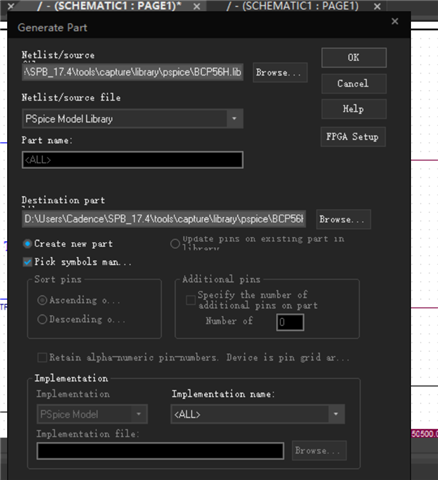Confirm with the OK button
This screenshot has width=438, height=480.
point(354,58)
